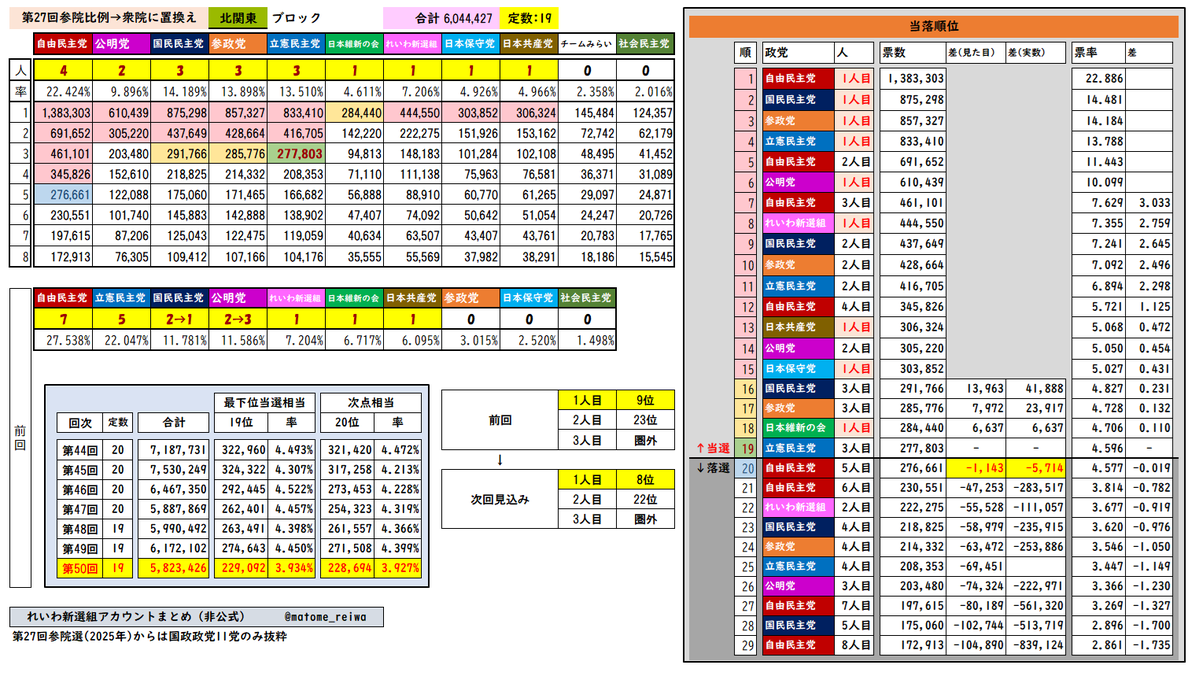Click the total 7,530,249
Image resolution: width=1199 pixels, height=676 pixels.
point(174,470)
